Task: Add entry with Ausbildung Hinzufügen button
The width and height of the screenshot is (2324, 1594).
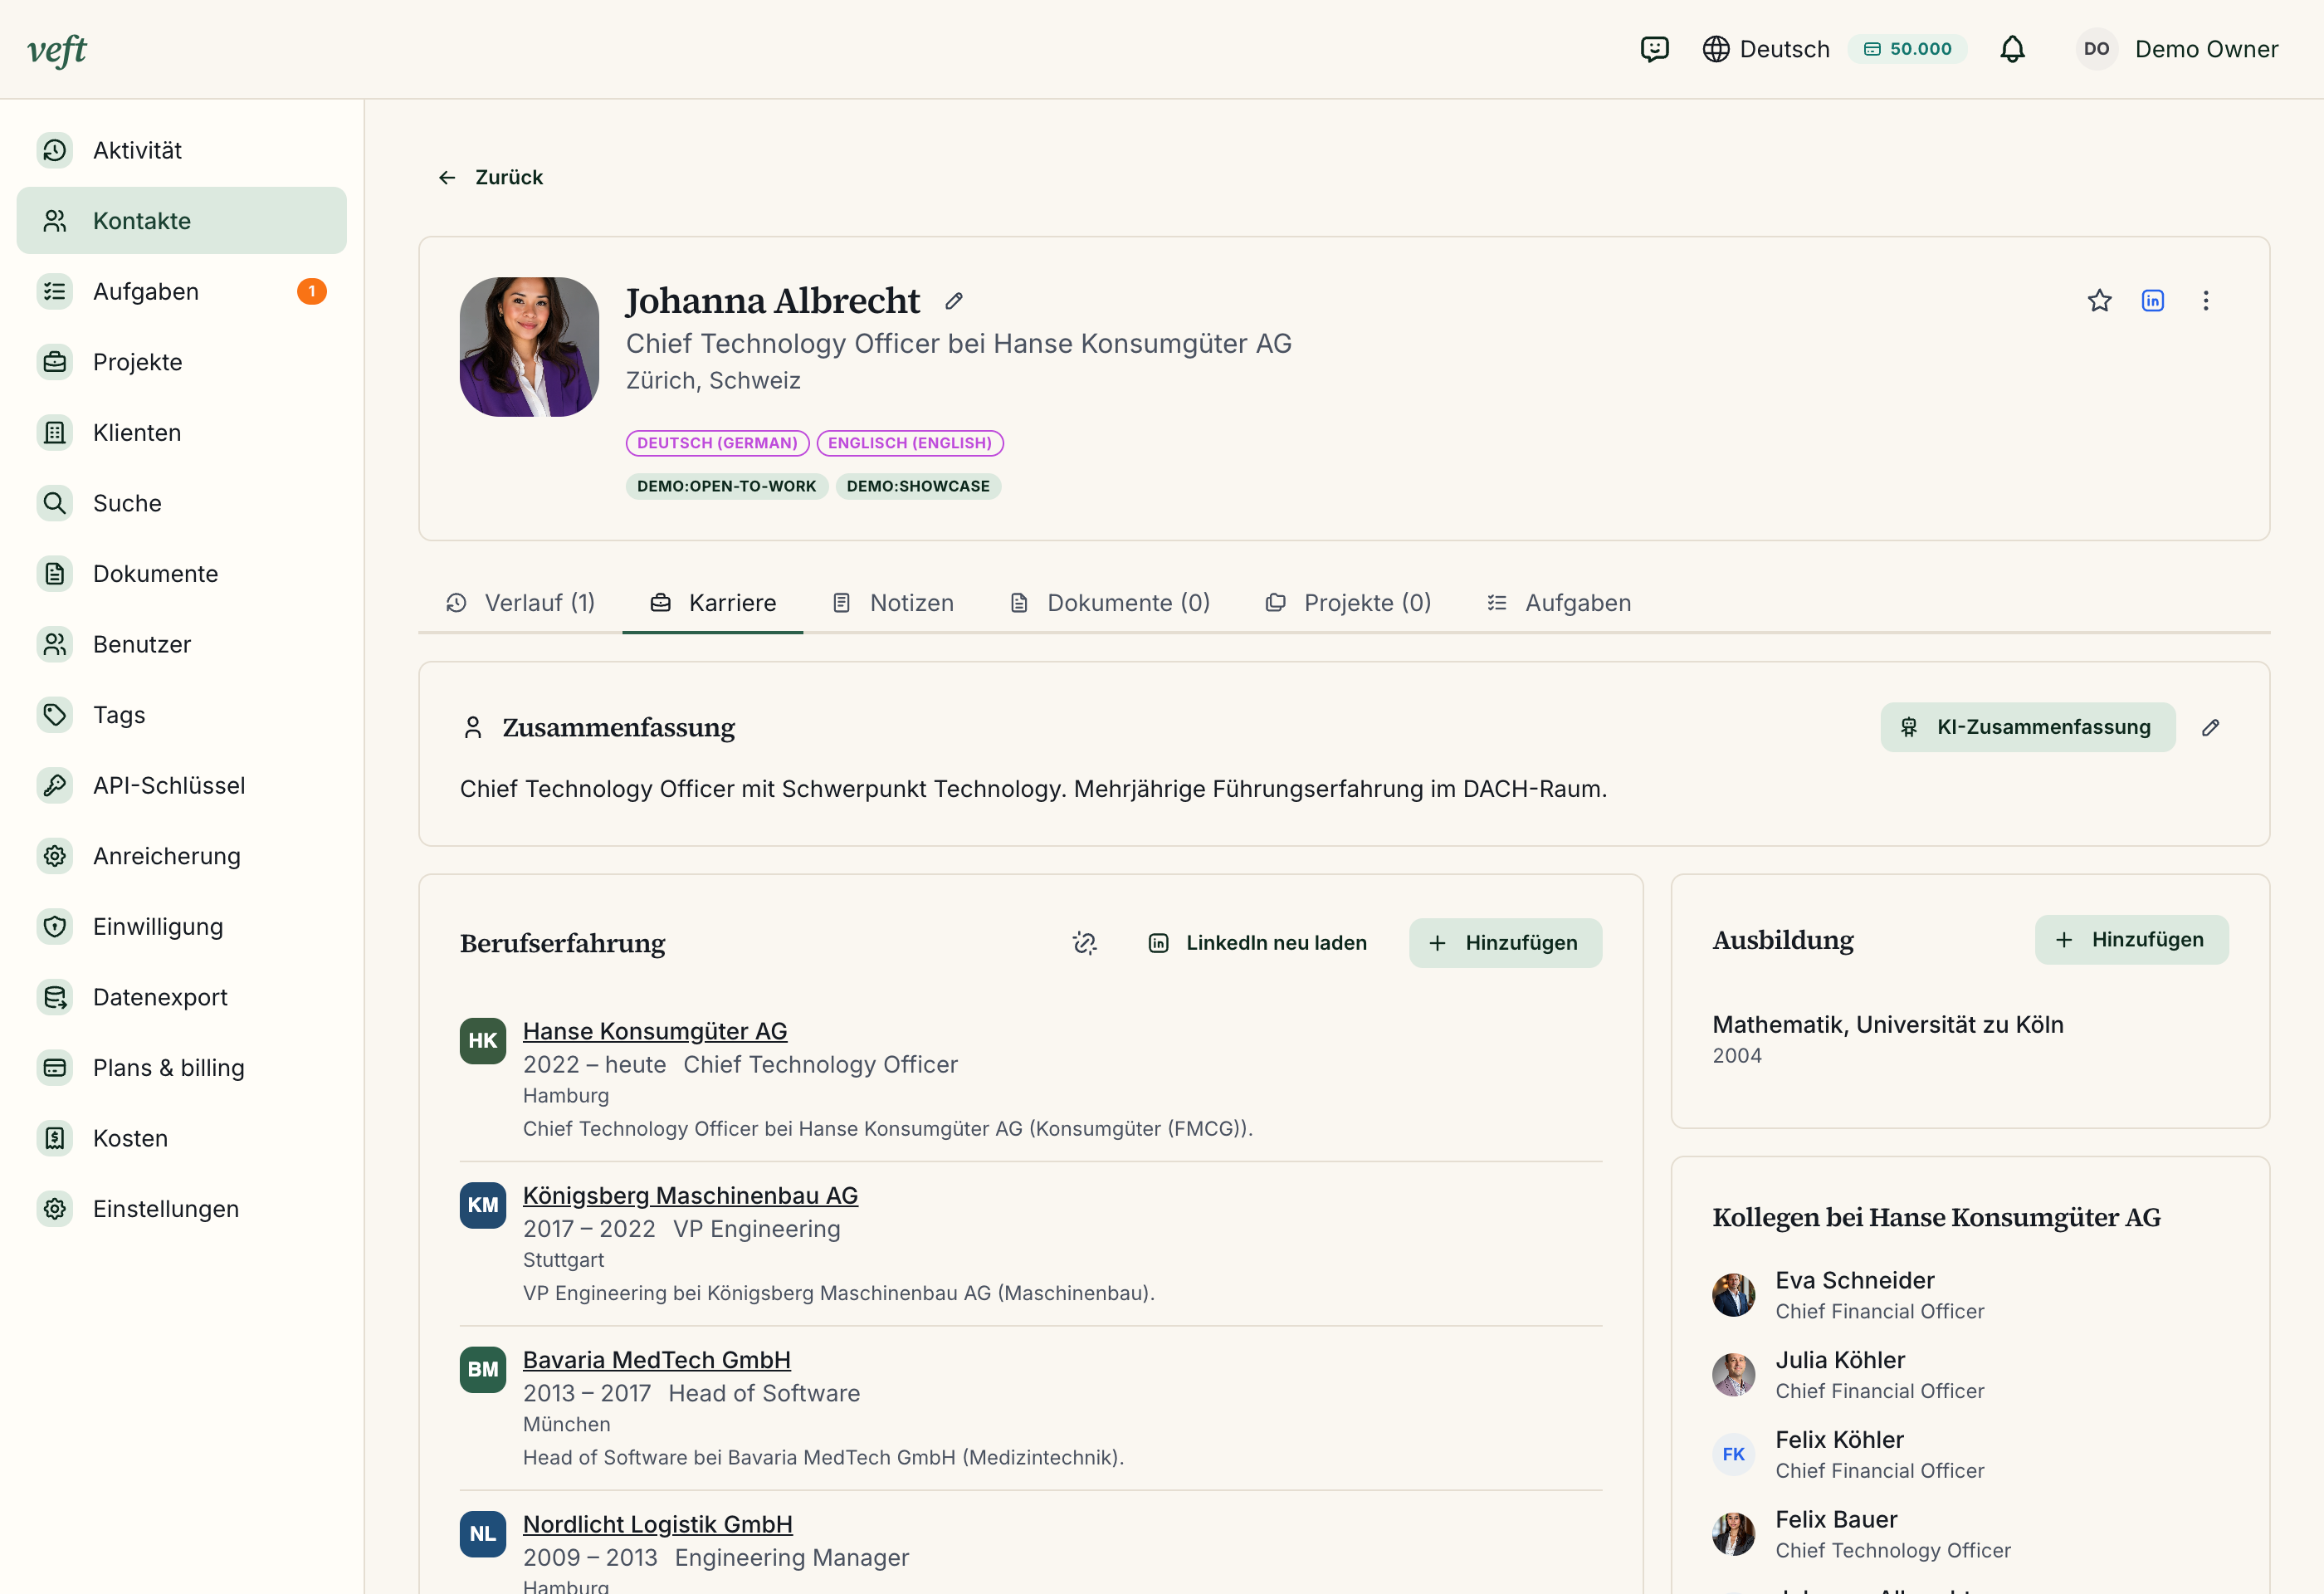Action: click(x=2131, y=940)
